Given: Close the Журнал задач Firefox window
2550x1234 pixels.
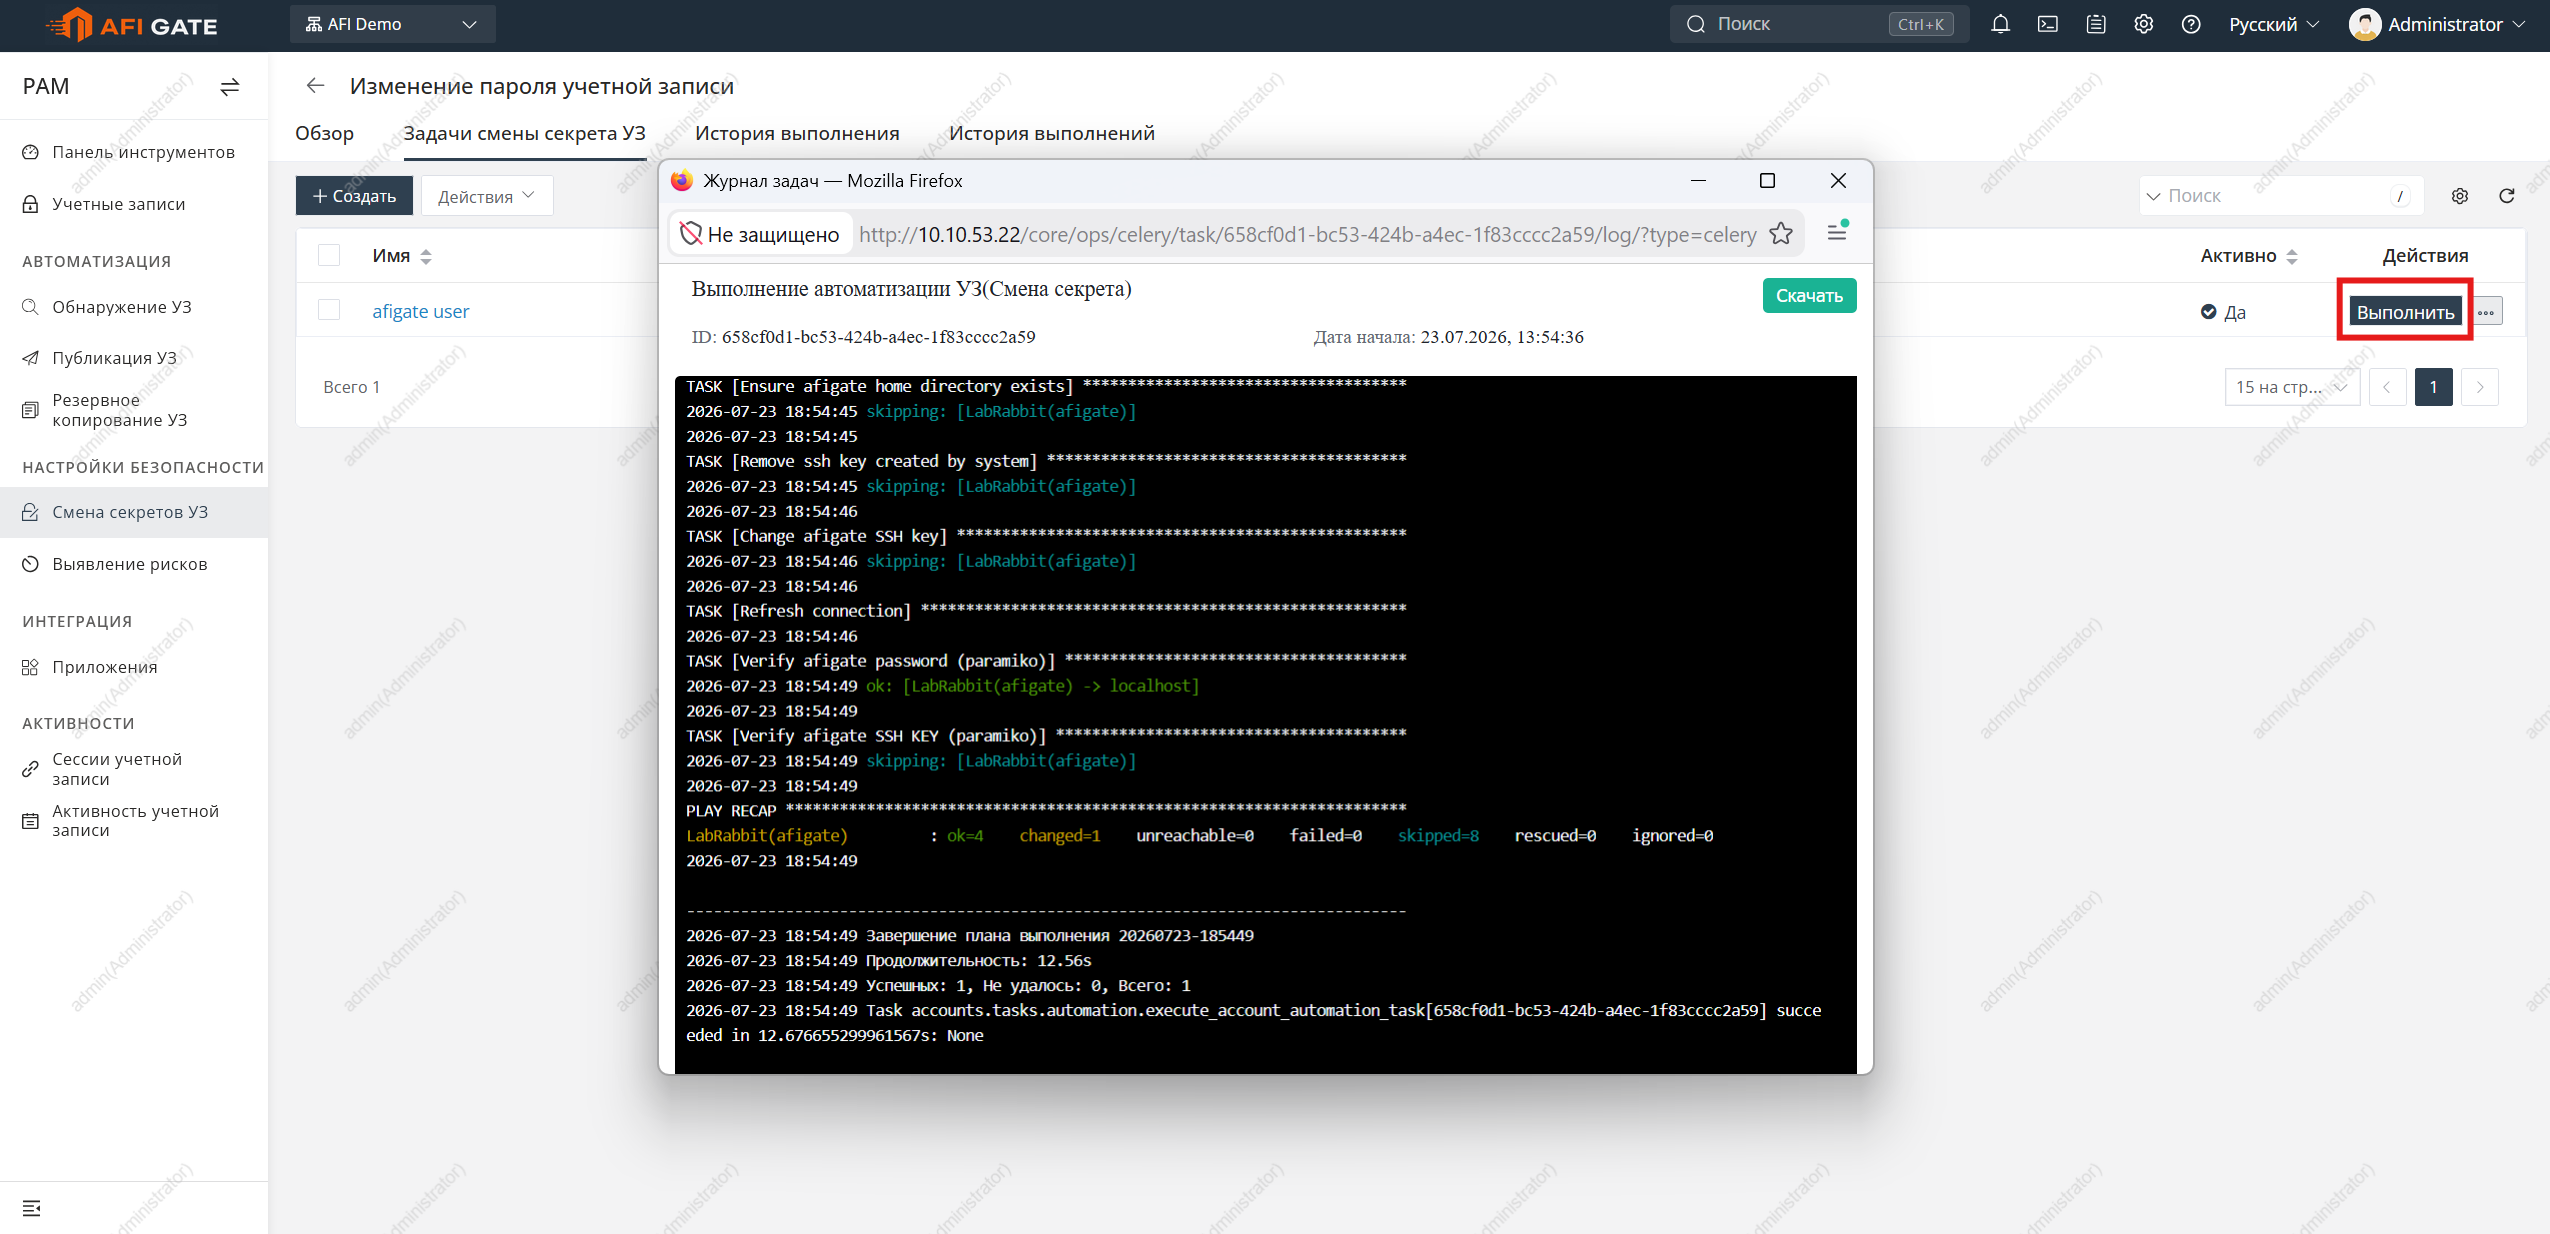Looking at the screenshot, I should pyautogui.click(x=1838, y=180).
